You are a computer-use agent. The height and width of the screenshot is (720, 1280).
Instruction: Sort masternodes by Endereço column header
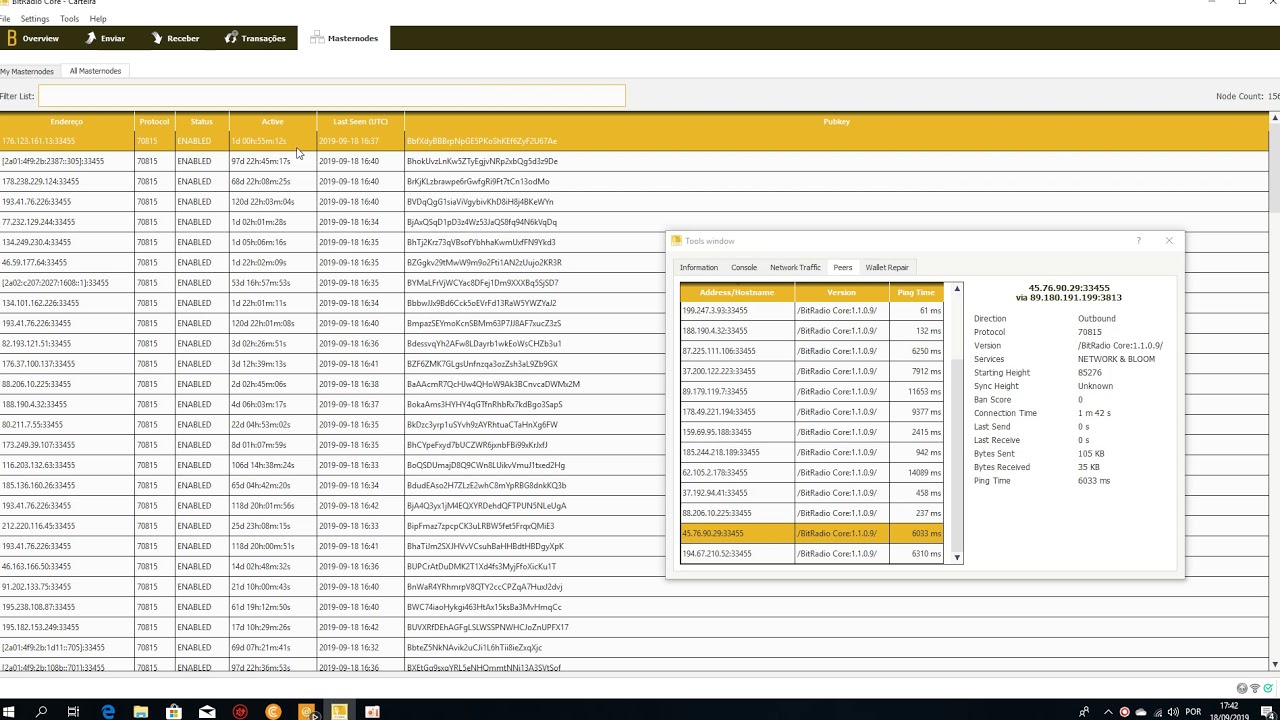(67, 122)
